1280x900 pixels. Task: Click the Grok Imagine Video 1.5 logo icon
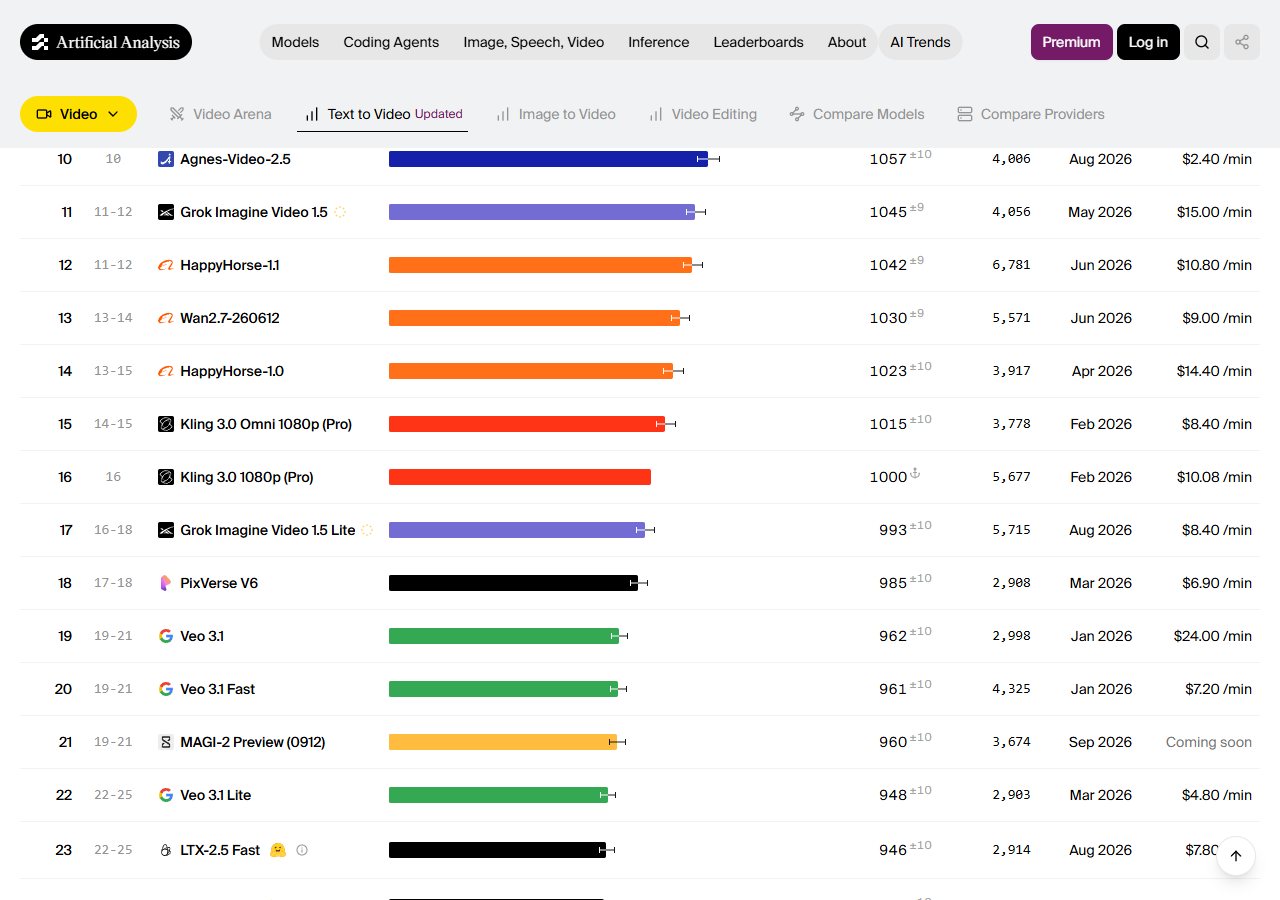pyautogui.click(x=166, y=212)
